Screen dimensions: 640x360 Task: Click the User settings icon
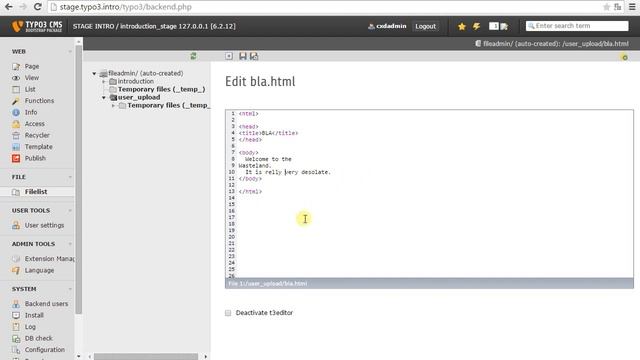[x=16, y=225]
